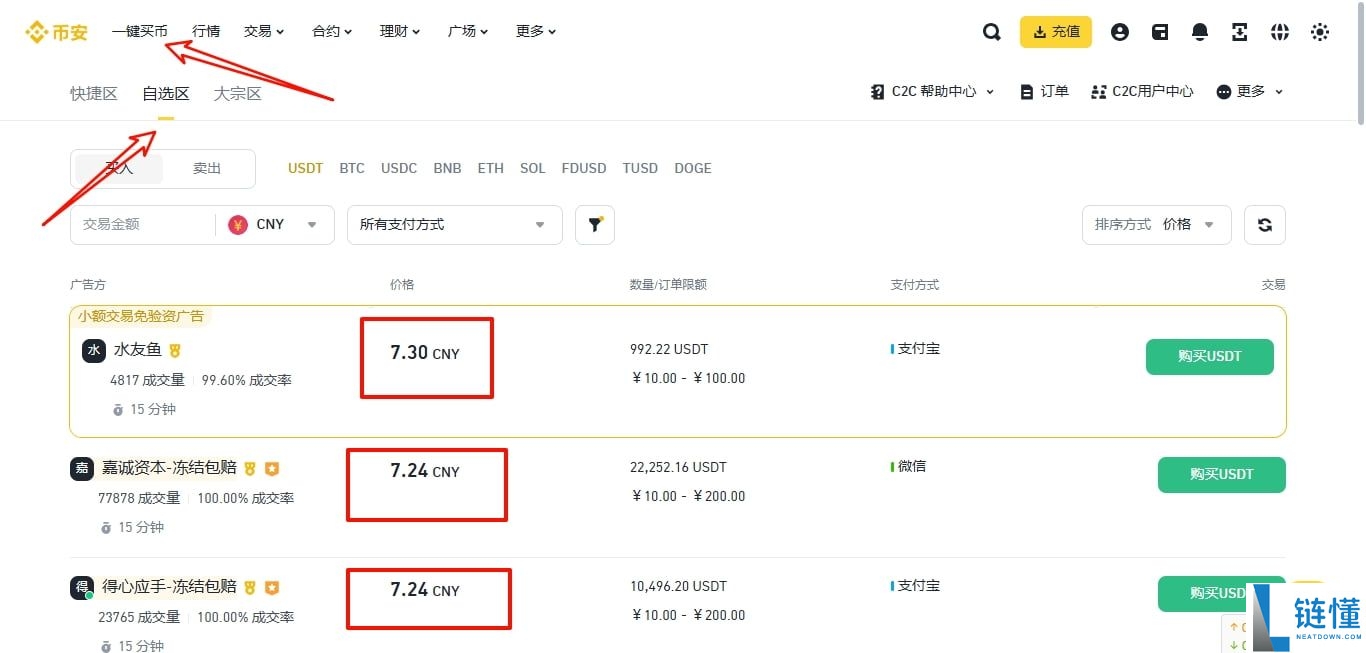This screenshot has width=1366, height=653.
Task: Open the C2C 帮助中心 link
Action: 931,90
